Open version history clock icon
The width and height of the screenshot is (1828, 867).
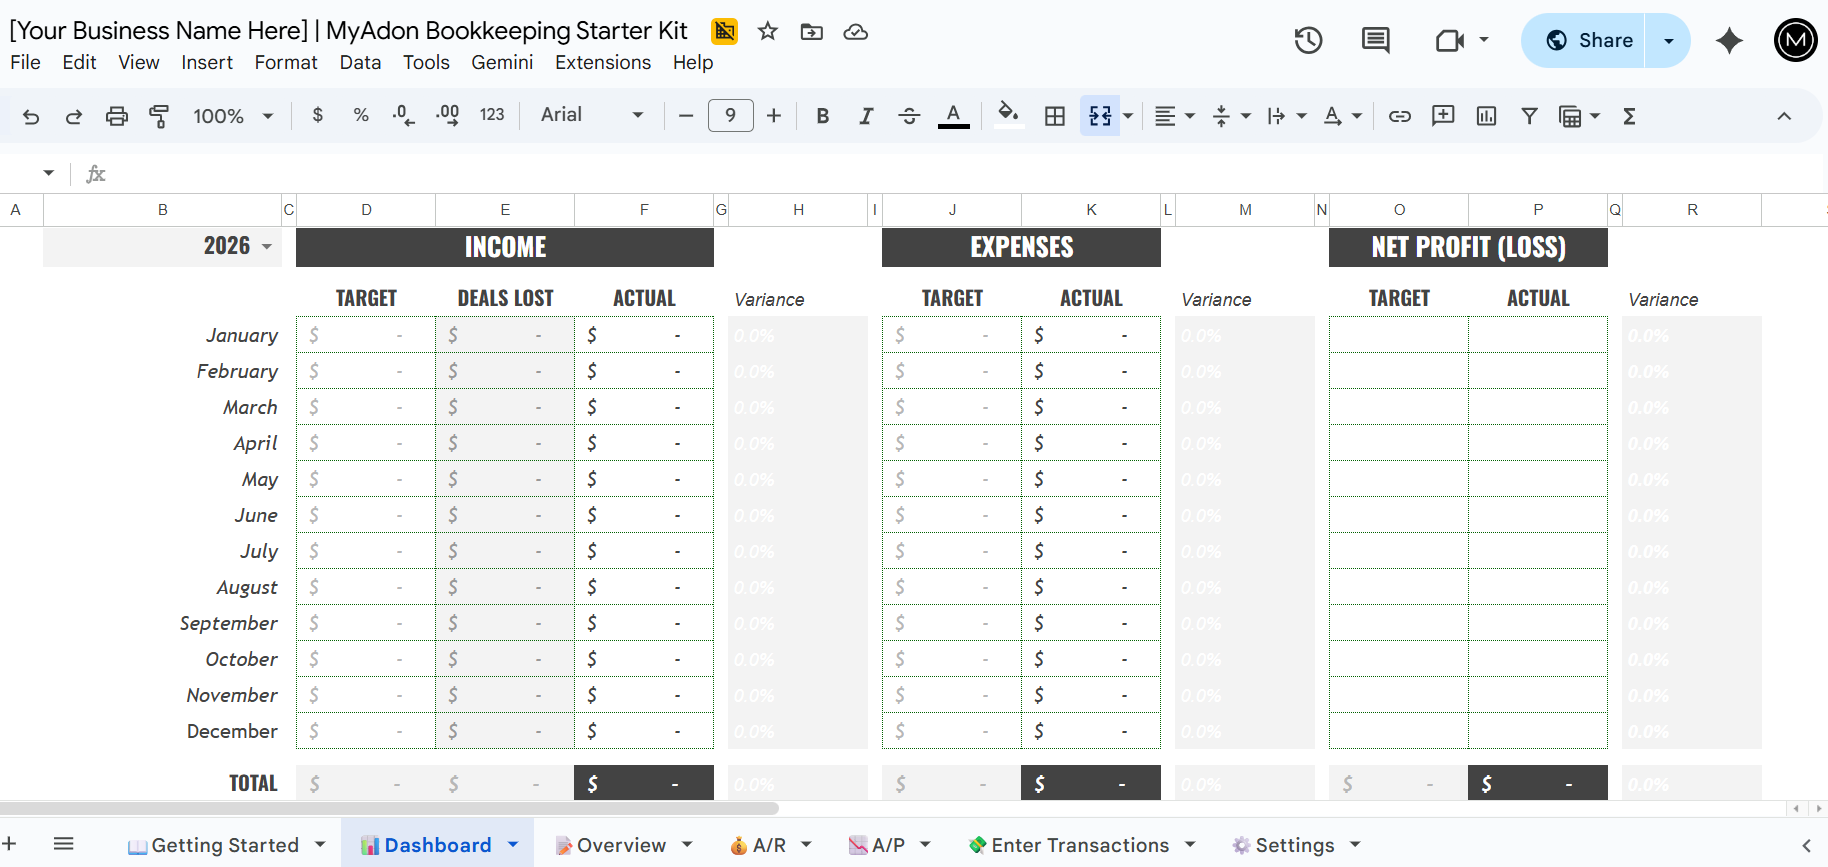tap(1308, 40)
